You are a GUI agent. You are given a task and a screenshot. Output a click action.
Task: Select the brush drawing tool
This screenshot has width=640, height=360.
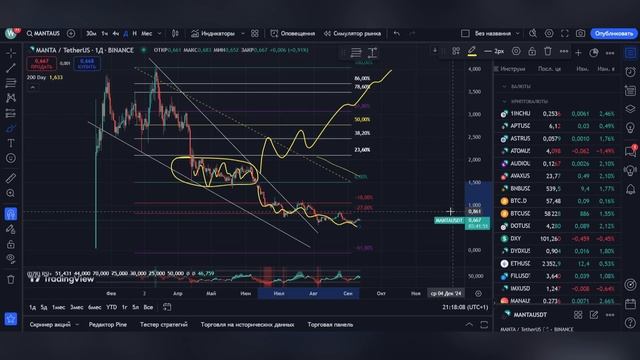click(x=11, y=128)
